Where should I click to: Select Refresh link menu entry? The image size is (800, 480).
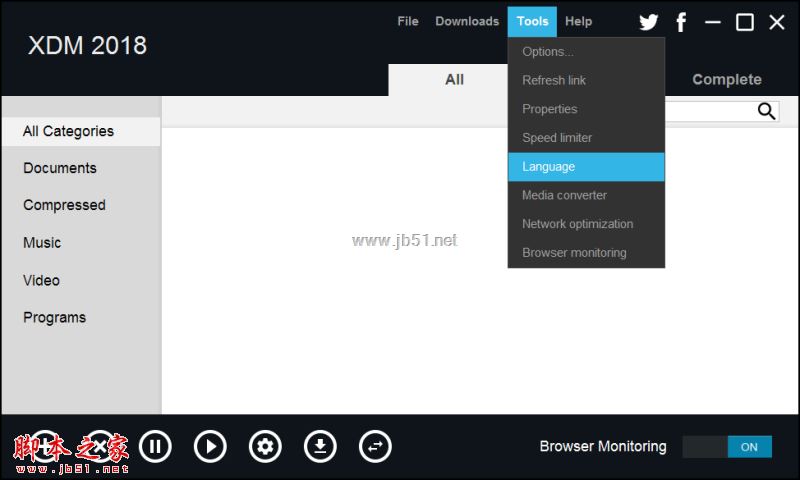586,80
